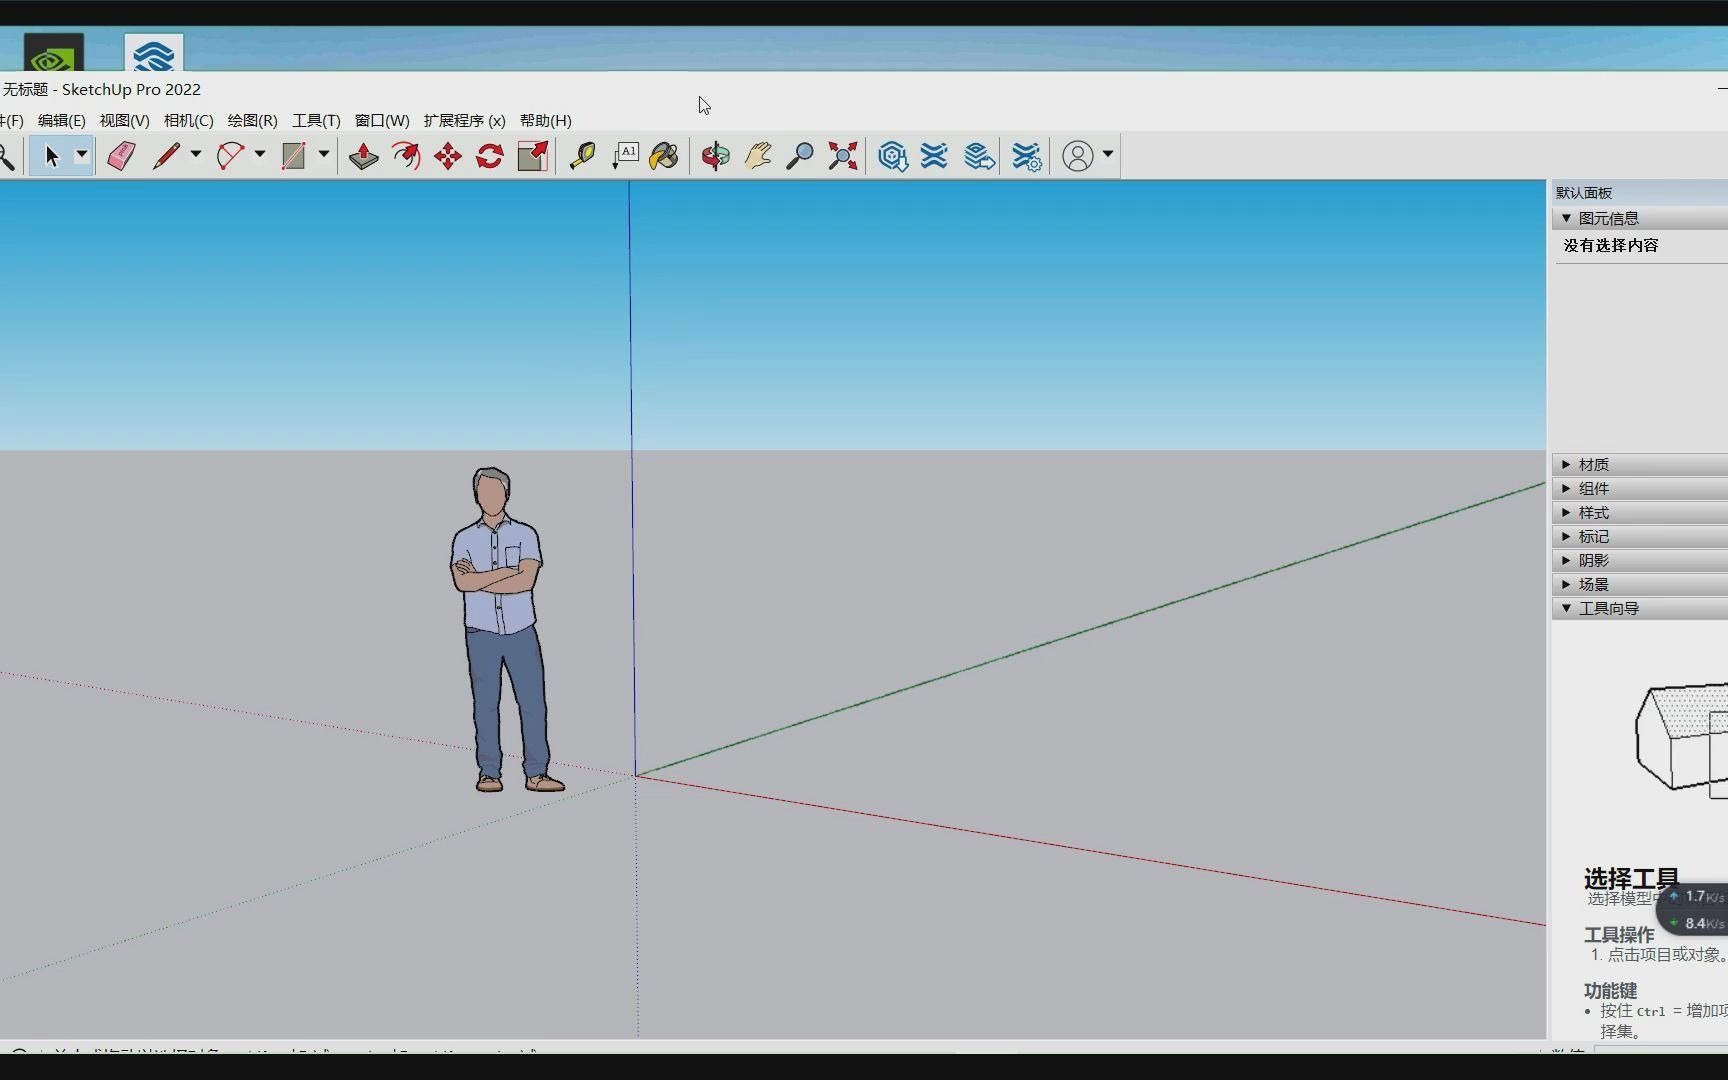1728x1080 pixels.
Task: Select the Eraser tool
Action: [120, 156]
